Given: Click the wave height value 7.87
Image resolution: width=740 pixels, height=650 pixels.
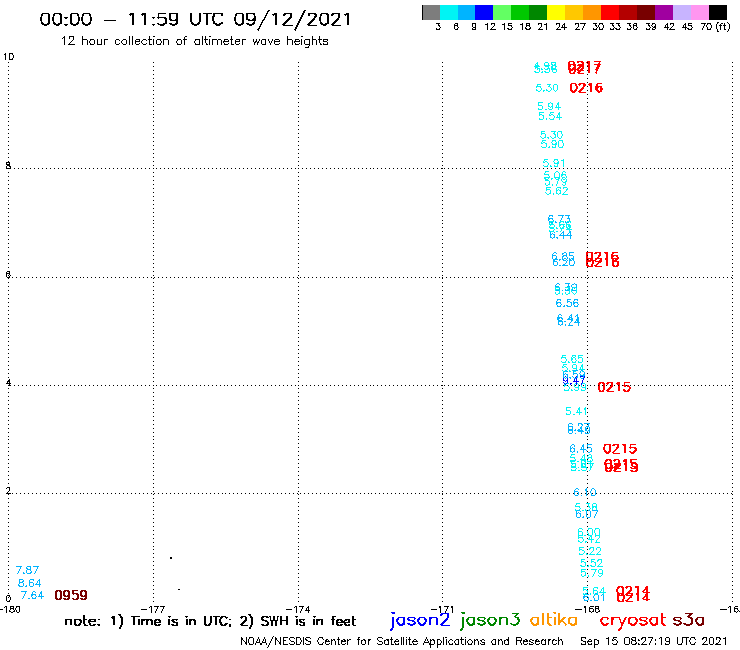Looking at the screenshot, I should [27, 570].
